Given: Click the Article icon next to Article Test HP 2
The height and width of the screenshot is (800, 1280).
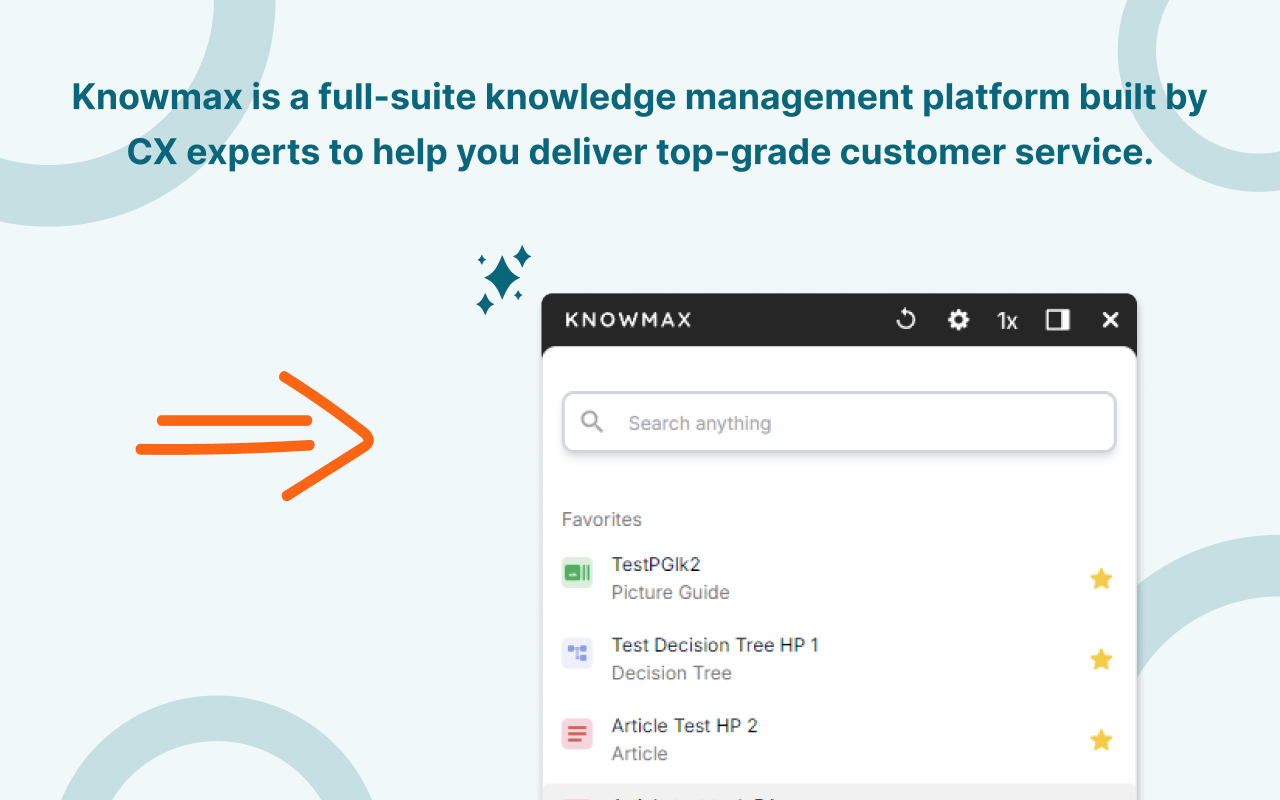Looking at the screenshot, I should click(x=577, y=733).
